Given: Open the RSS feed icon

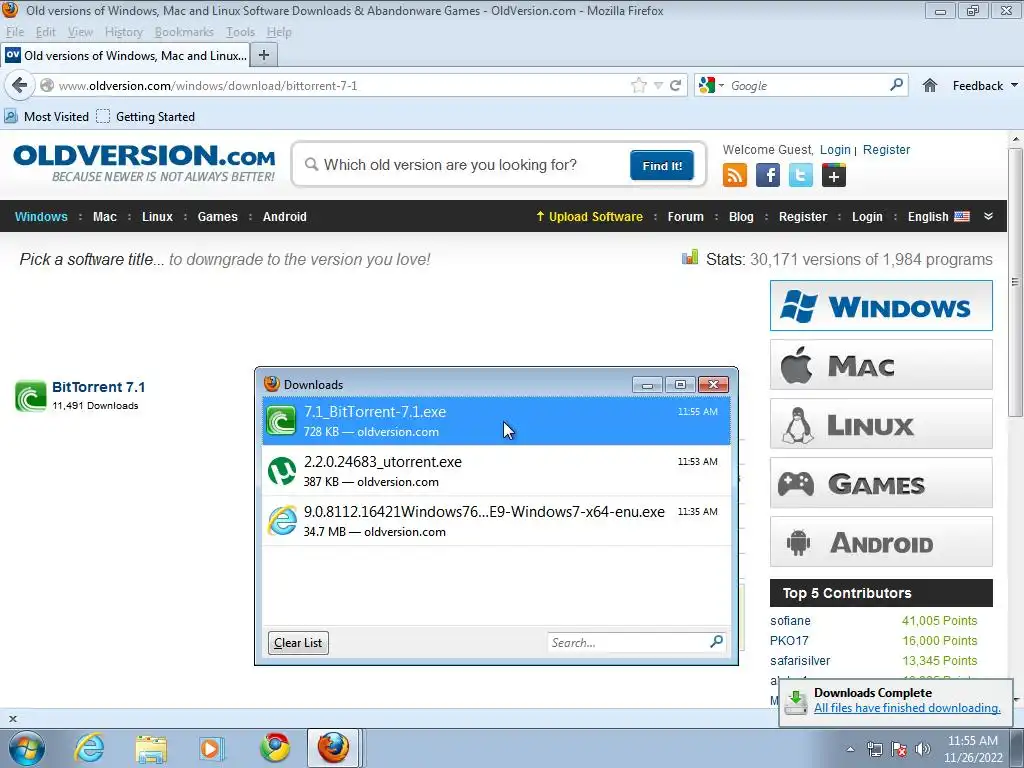Looking at the screenshot, I should pyautogui.click(x=735, y=175).
